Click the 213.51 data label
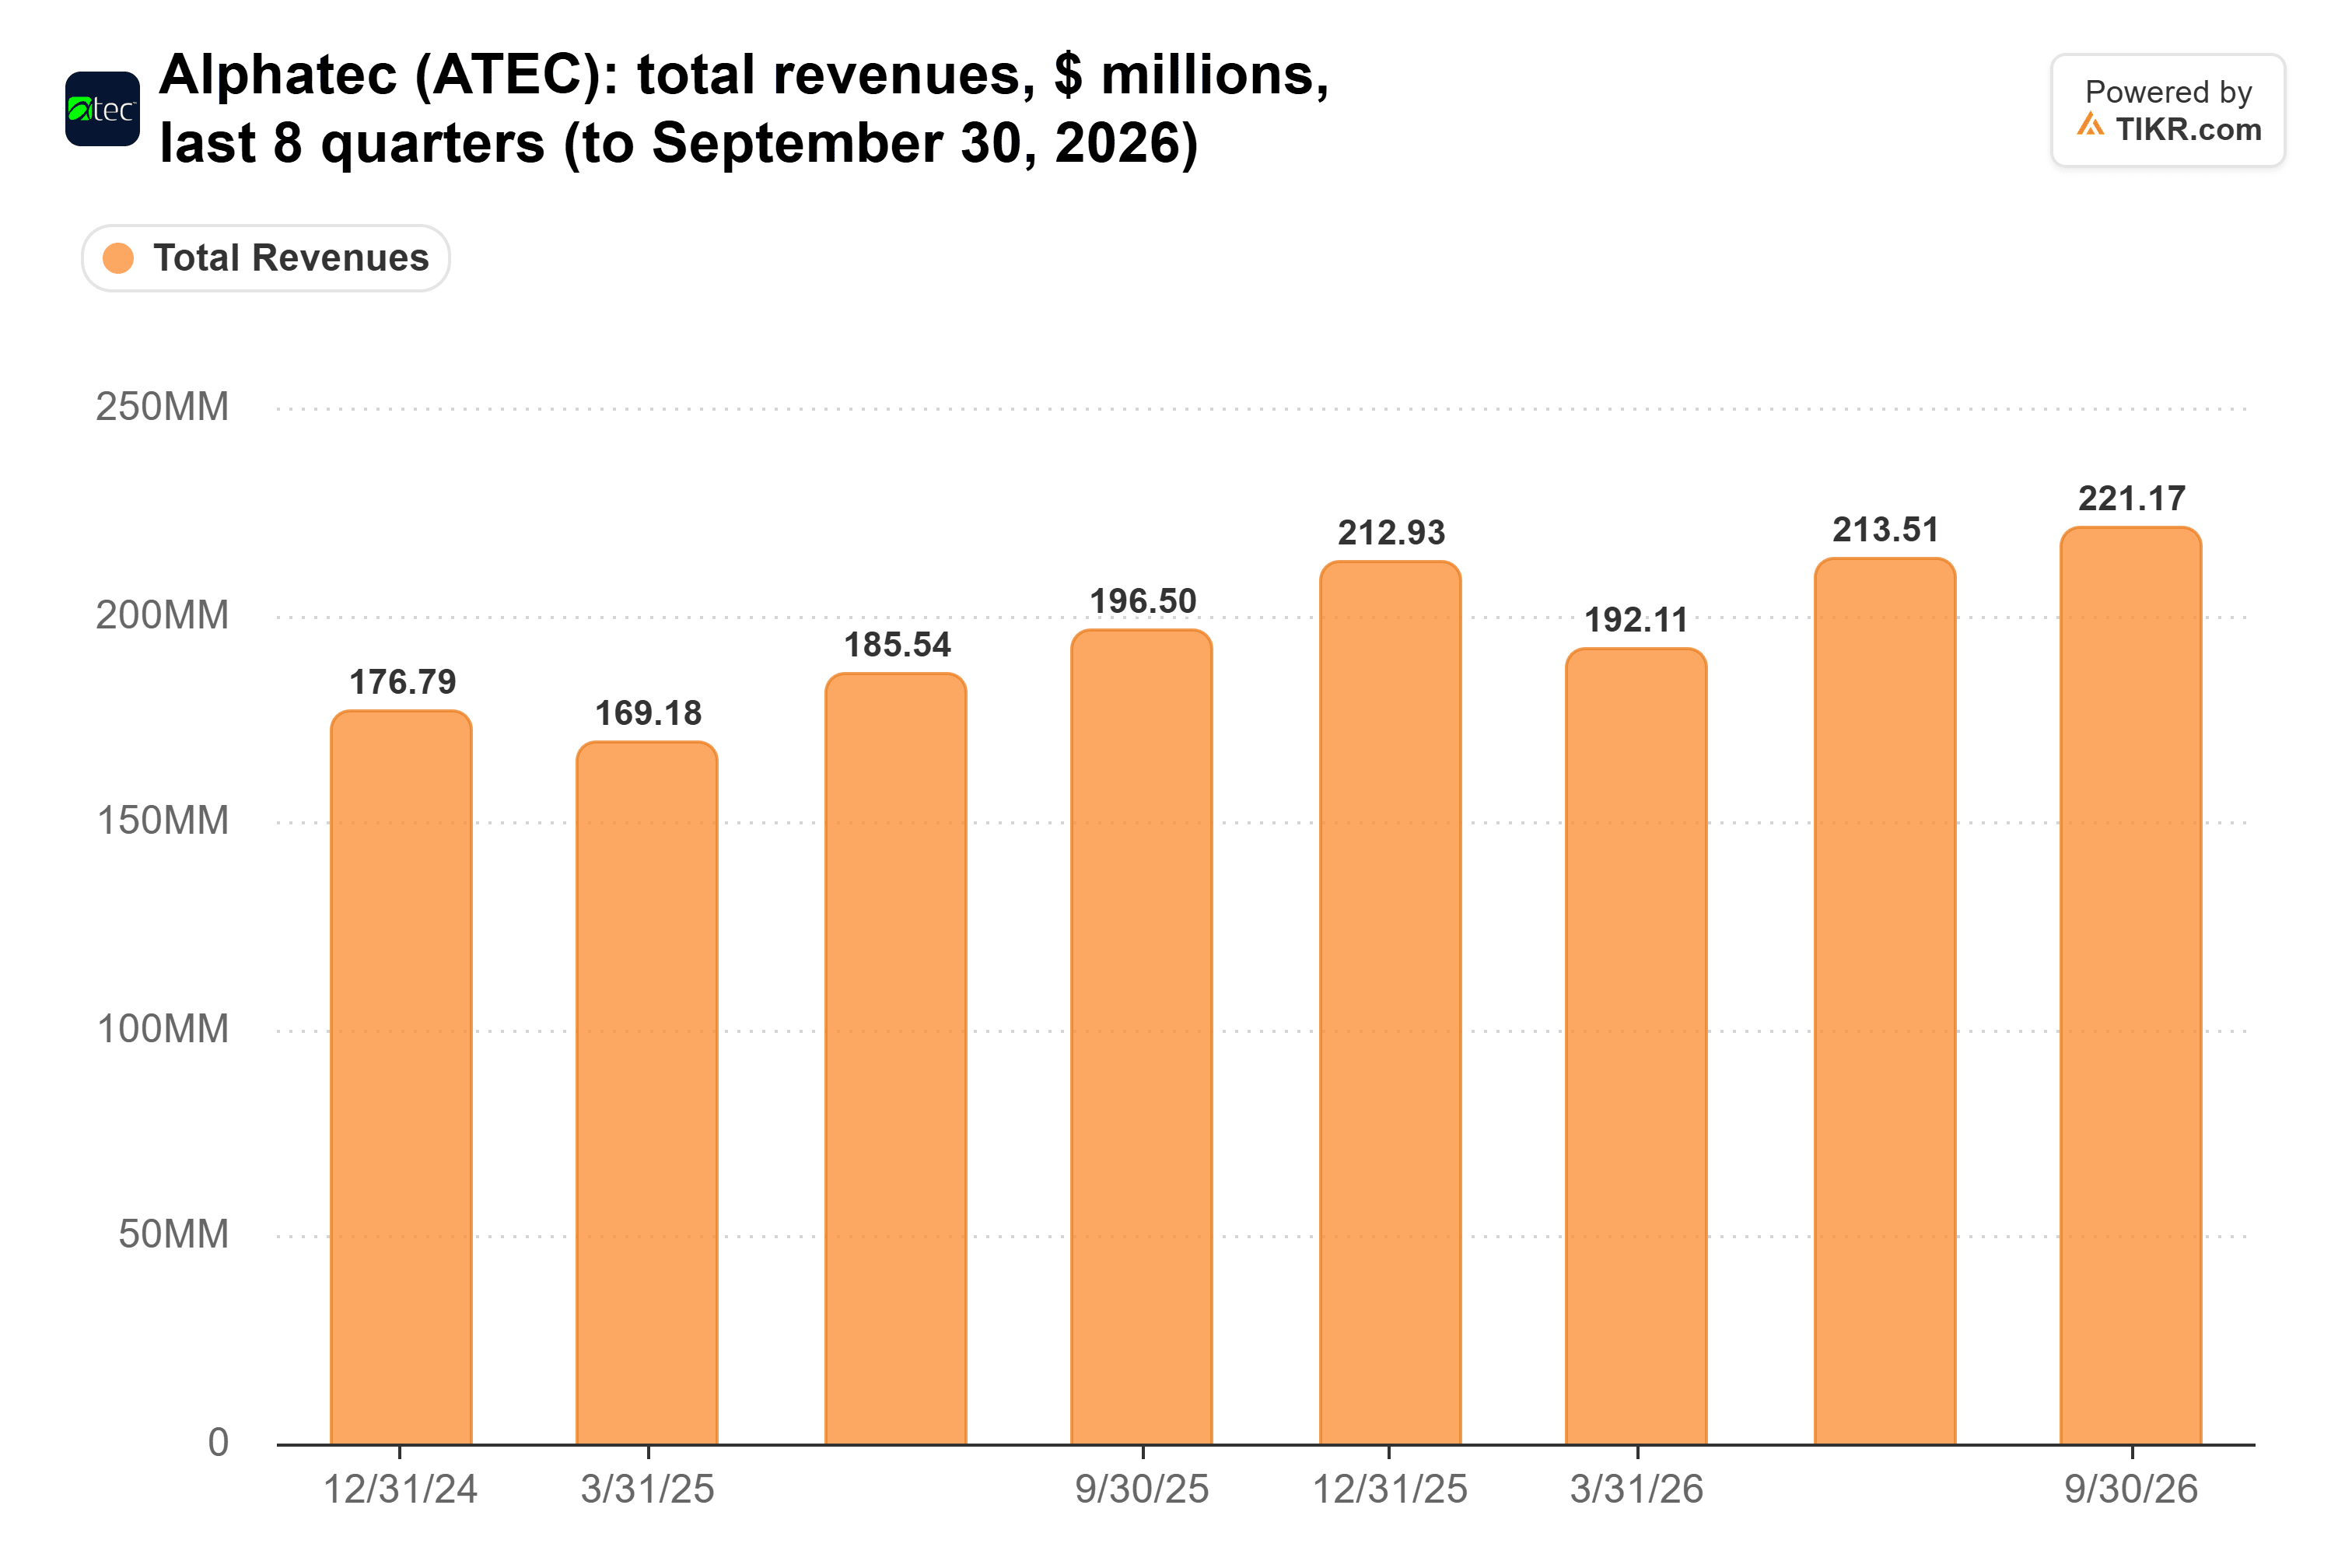This screenshot has height=1568, width=2352. (1886, 530)
